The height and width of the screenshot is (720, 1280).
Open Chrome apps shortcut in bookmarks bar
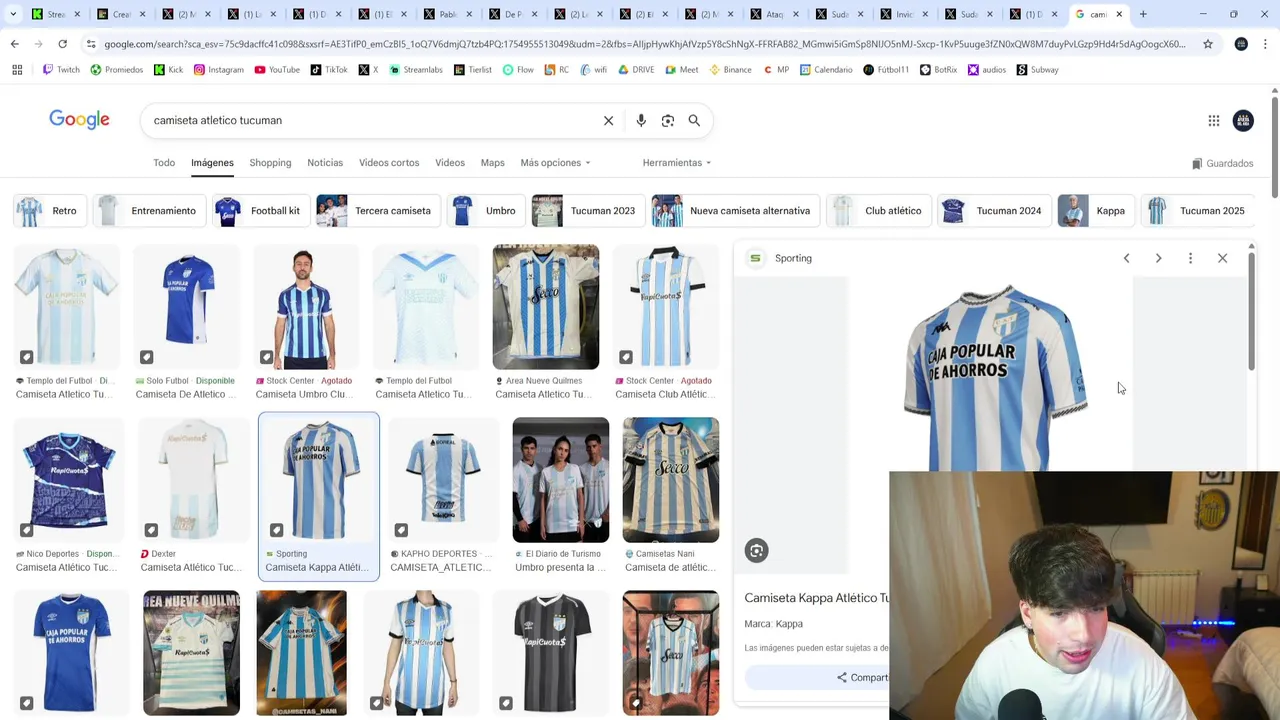click(17, 70)
